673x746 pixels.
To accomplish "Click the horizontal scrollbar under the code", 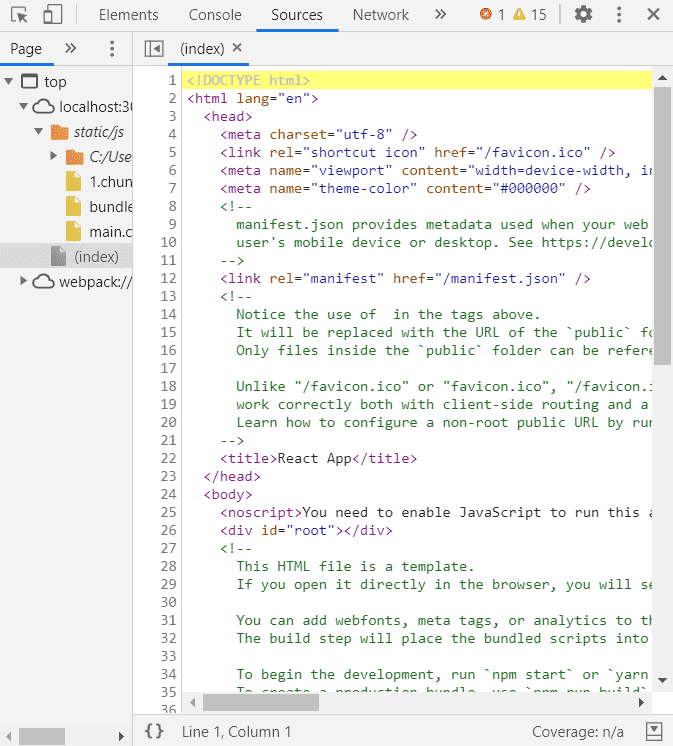I will 260,703.
